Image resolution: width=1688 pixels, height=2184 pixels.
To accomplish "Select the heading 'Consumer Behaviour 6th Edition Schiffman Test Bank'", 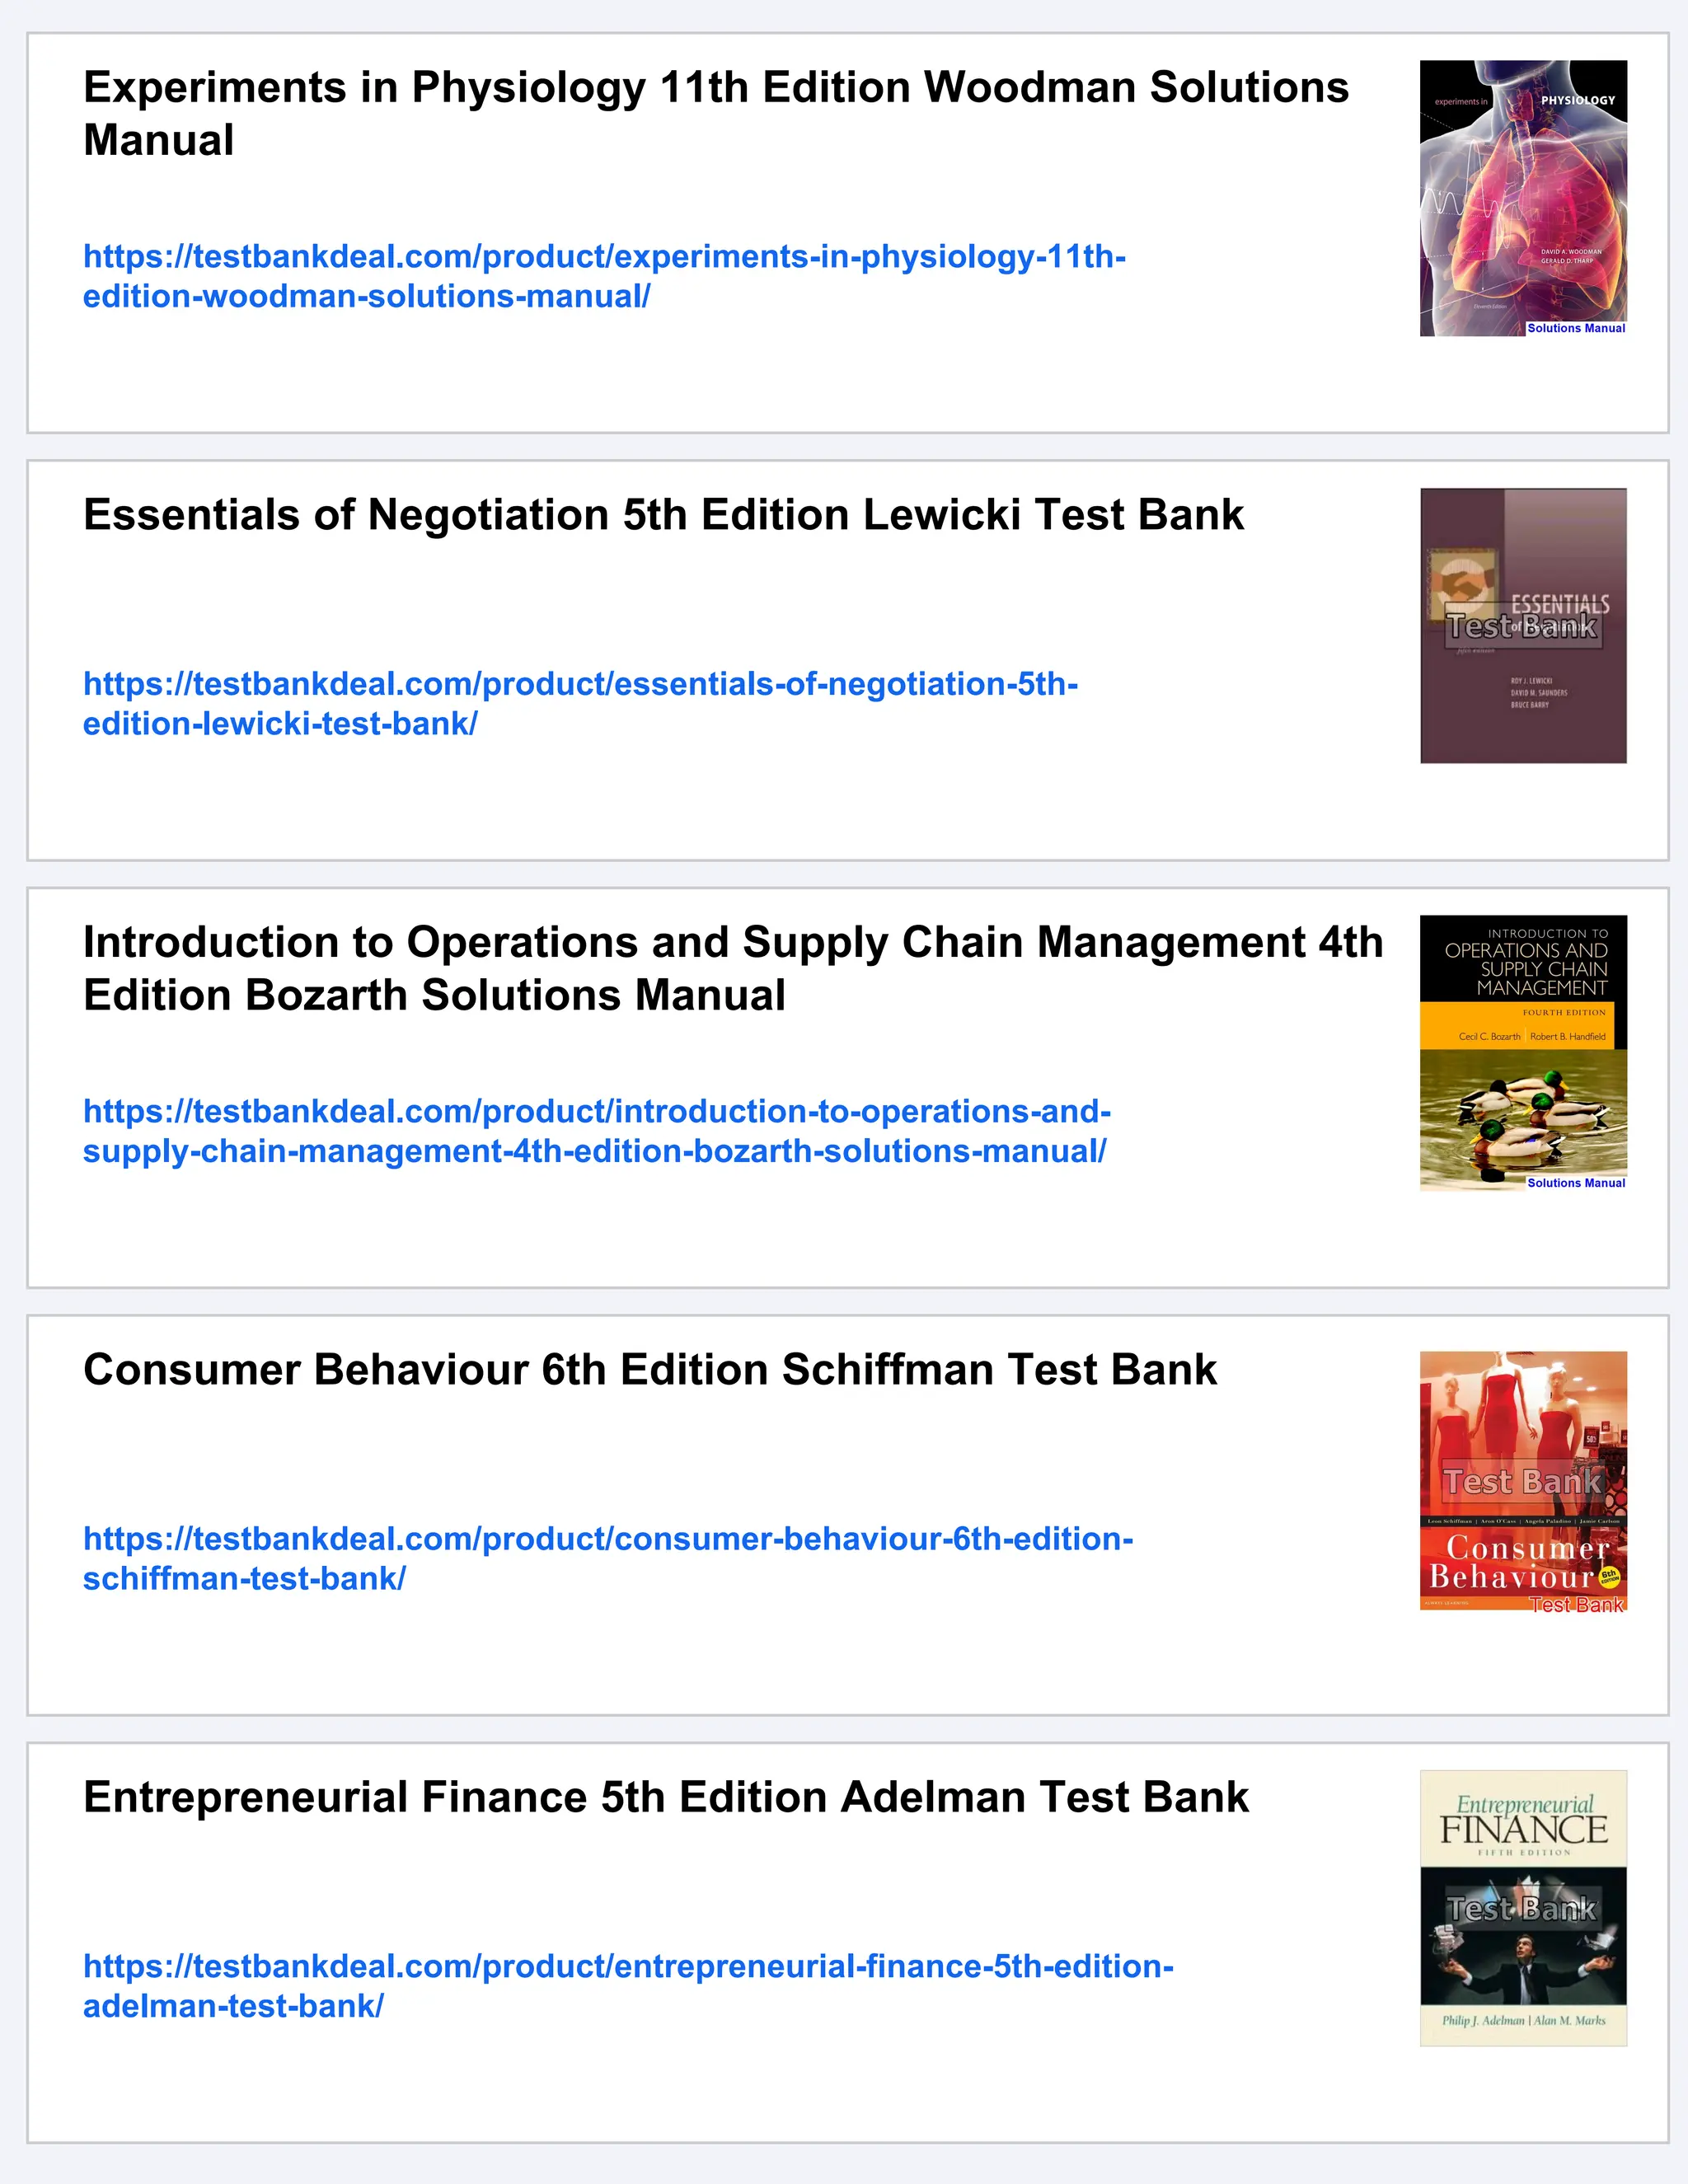I will click(x=650, y=1370).
